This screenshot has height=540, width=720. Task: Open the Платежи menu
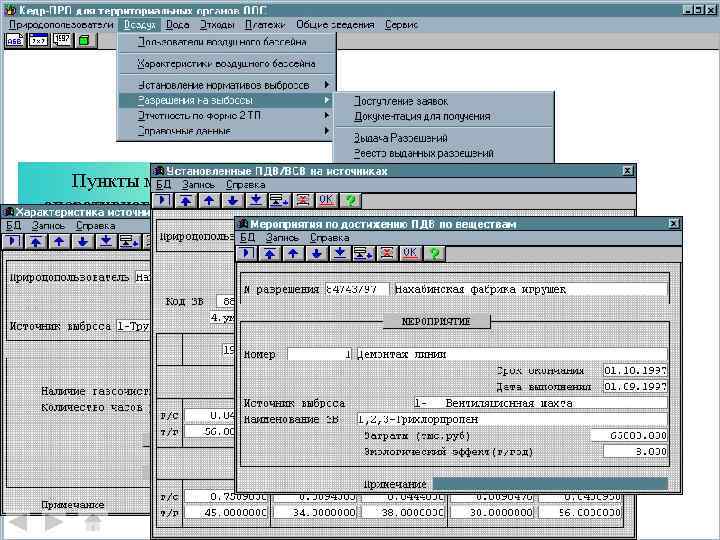pyautogui.click(x=265, y=25)
